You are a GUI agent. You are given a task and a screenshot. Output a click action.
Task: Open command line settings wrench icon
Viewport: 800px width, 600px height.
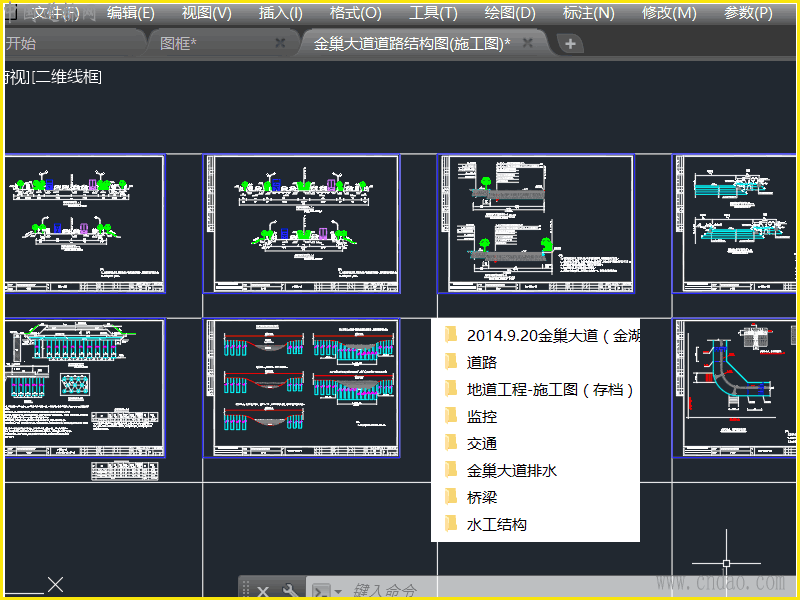pyautogui.click(x=290, y=591)
